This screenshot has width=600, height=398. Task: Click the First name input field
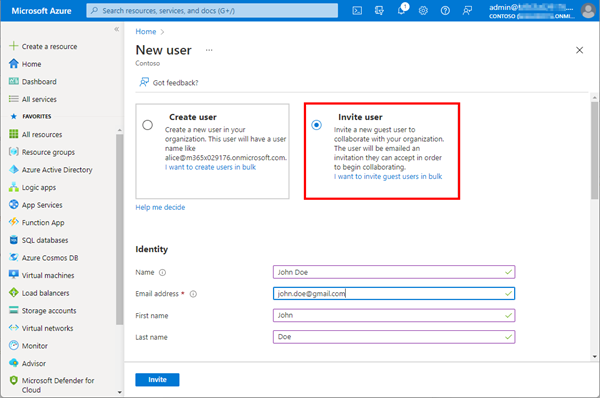click(x=394, y=315)
